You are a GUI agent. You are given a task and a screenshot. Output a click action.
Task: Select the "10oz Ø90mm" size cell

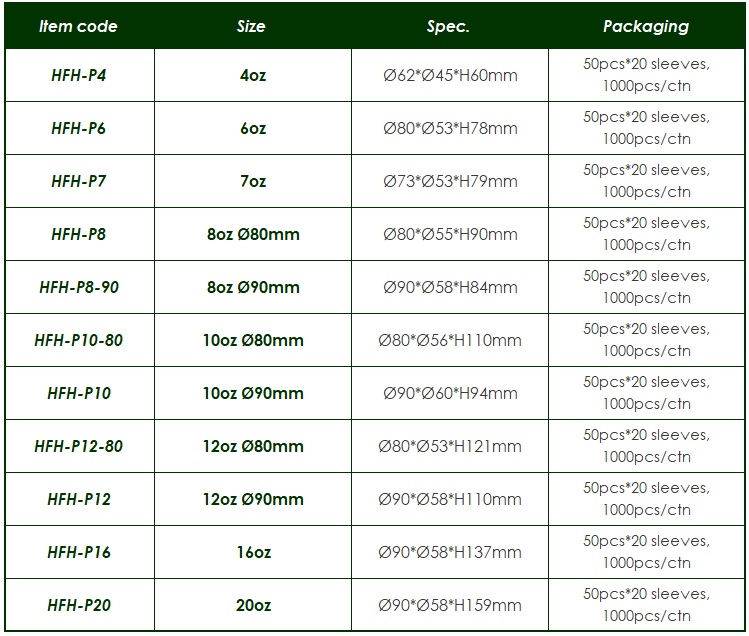point(252,393)
